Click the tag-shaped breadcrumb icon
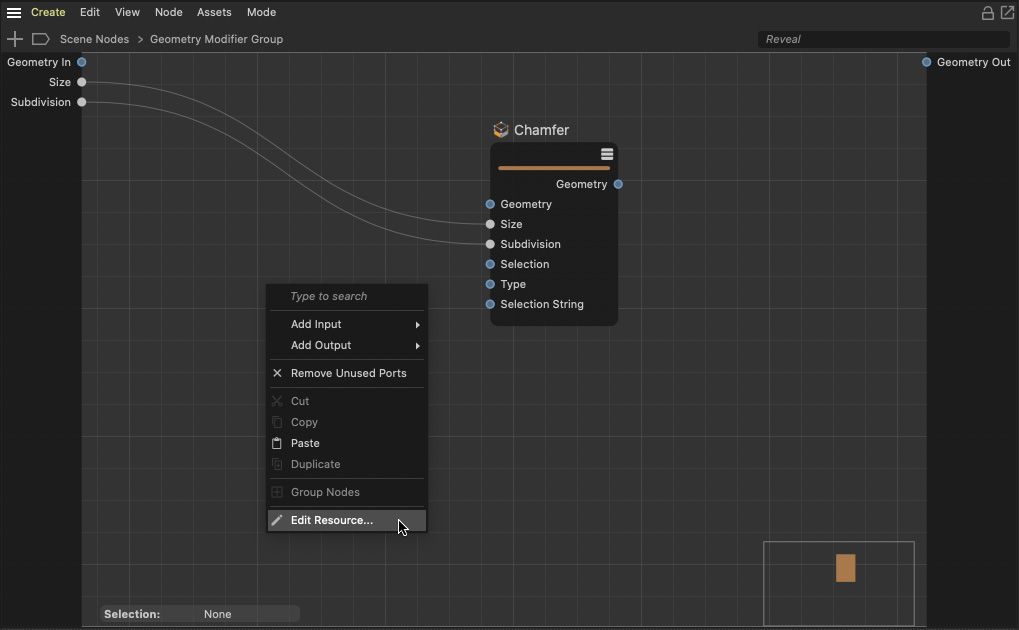Viewport: 1019px width, 630px height. [41, 39]
